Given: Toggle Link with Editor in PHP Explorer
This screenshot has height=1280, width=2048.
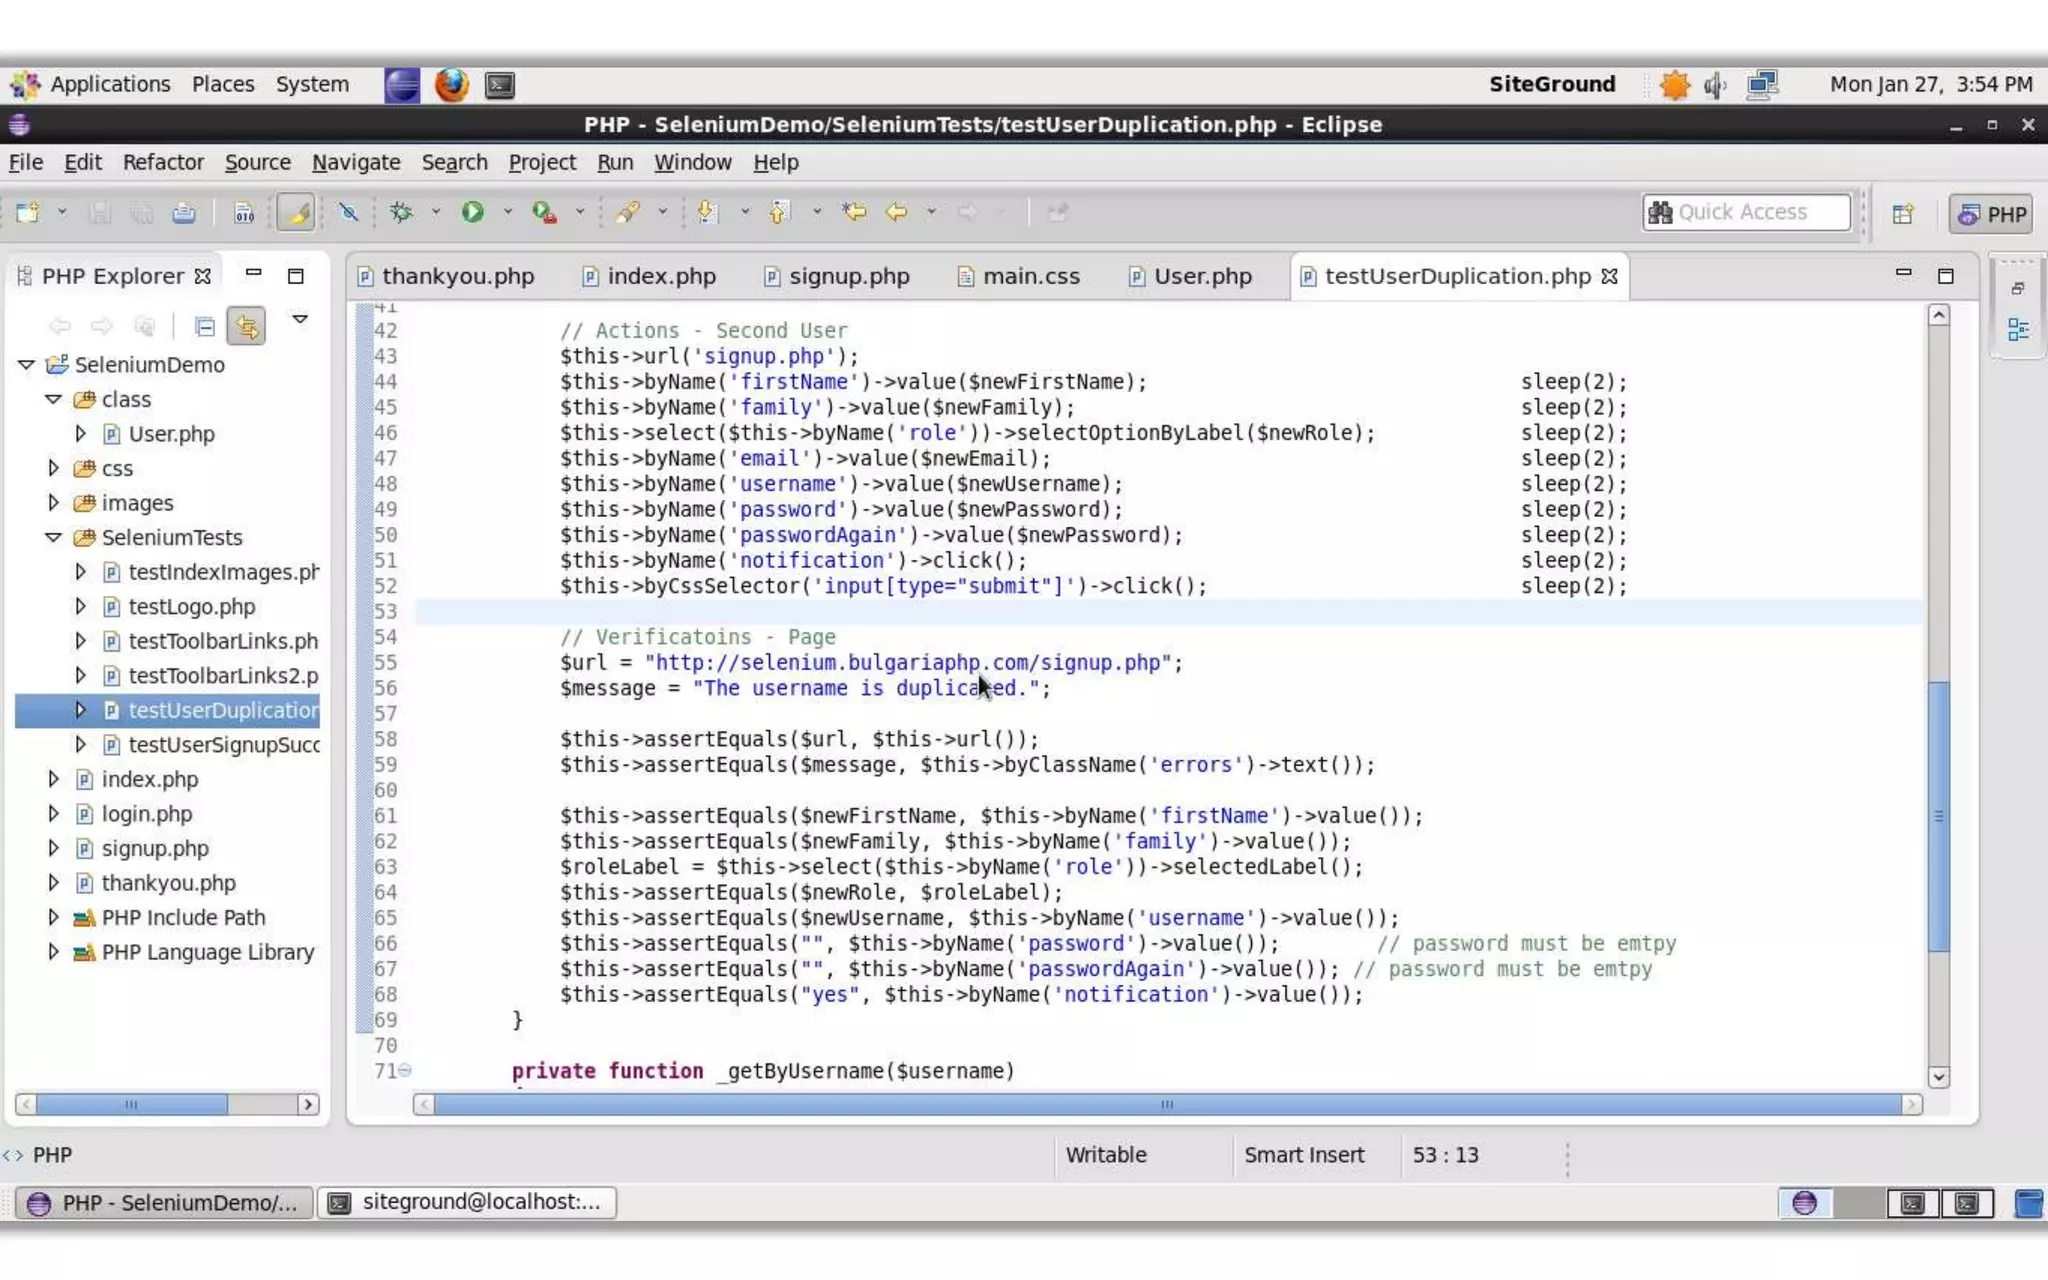Looking at the screenshot, I should point(246,326).
